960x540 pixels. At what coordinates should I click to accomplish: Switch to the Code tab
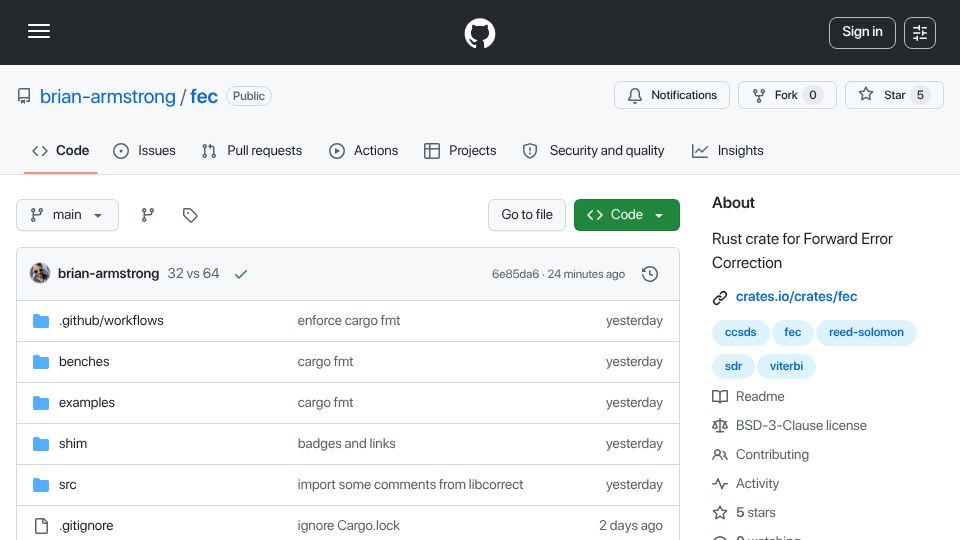pos(61,151)
